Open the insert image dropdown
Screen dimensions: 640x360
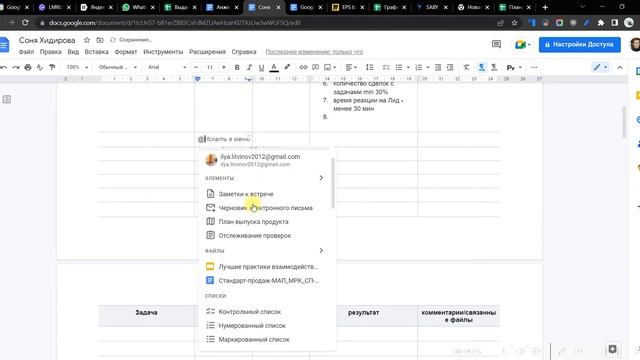coord(330,67)
